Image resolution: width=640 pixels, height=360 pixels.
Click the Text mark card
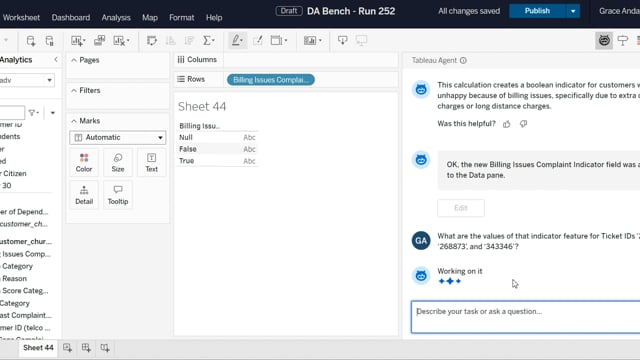151,162
